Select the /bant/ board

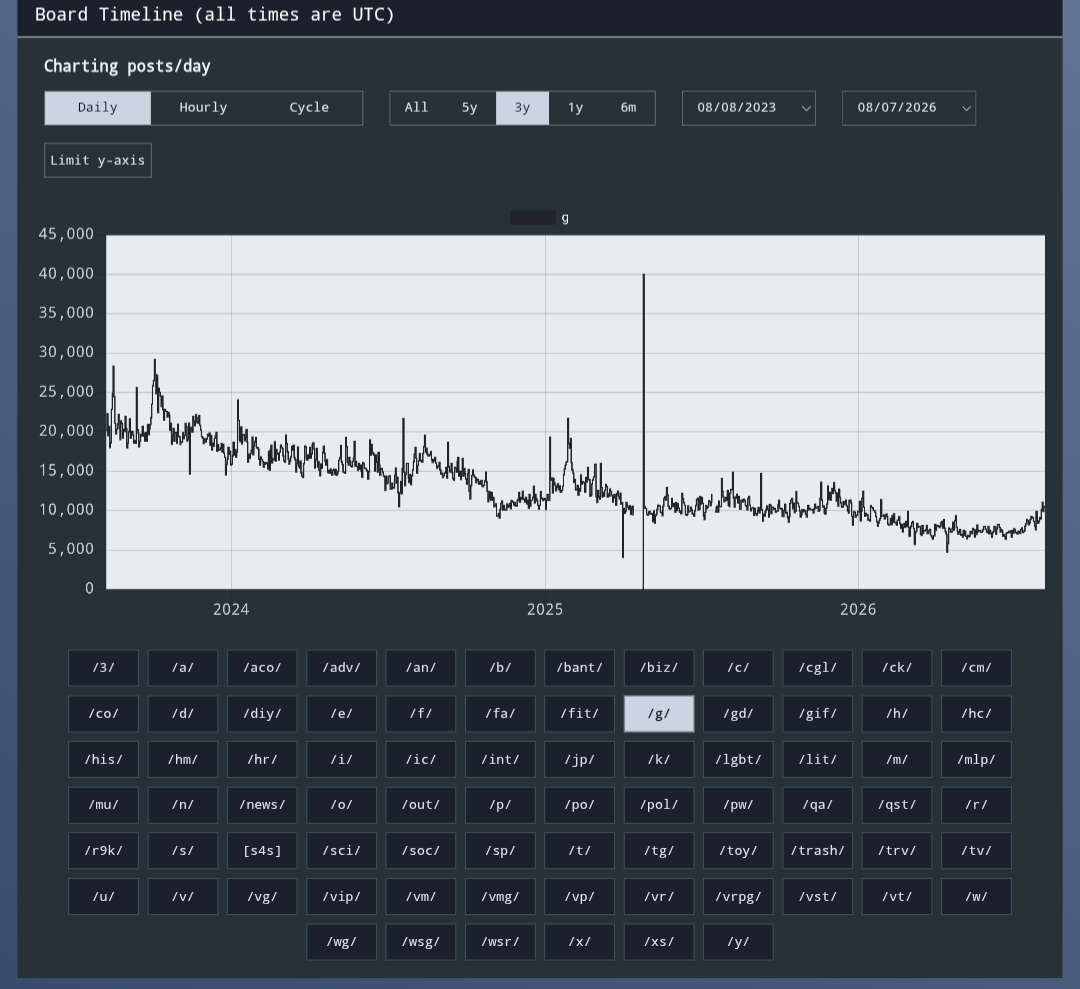(579, 668)
